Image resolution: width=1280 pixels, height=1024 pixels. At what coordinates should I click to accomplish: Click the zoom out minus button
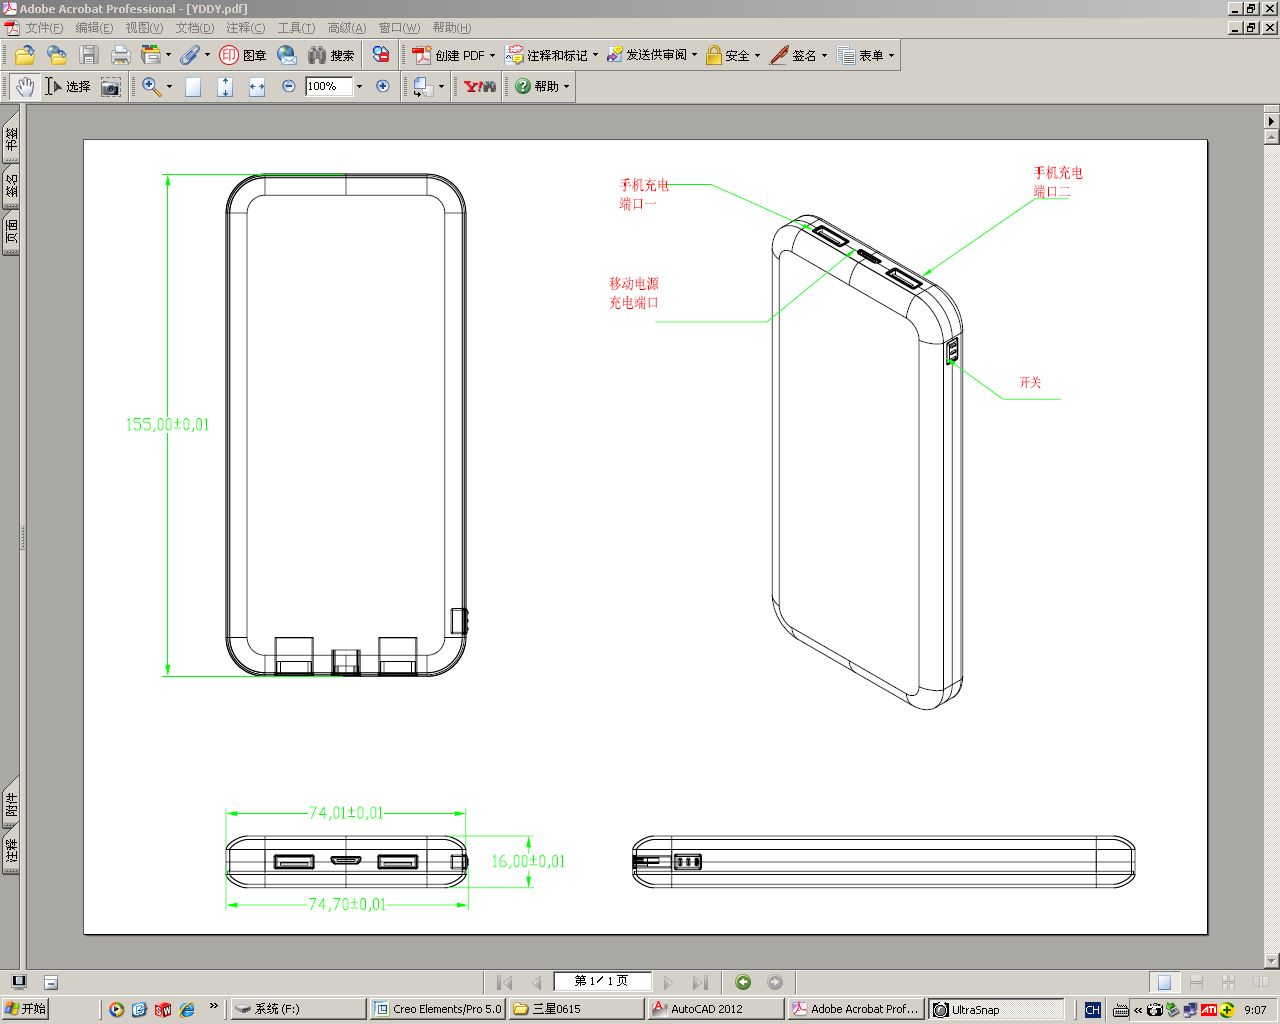(289, 87)
